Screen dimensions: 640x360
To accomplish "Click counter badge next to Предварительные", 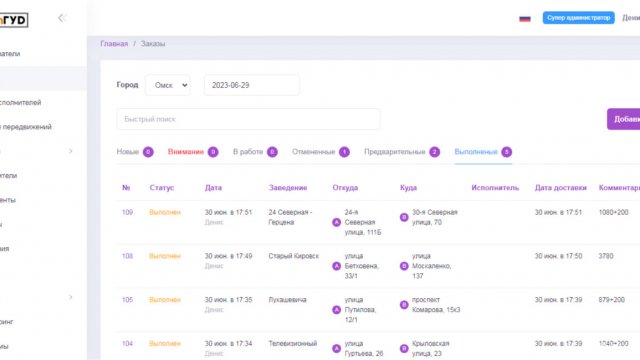I will (435, 152).
